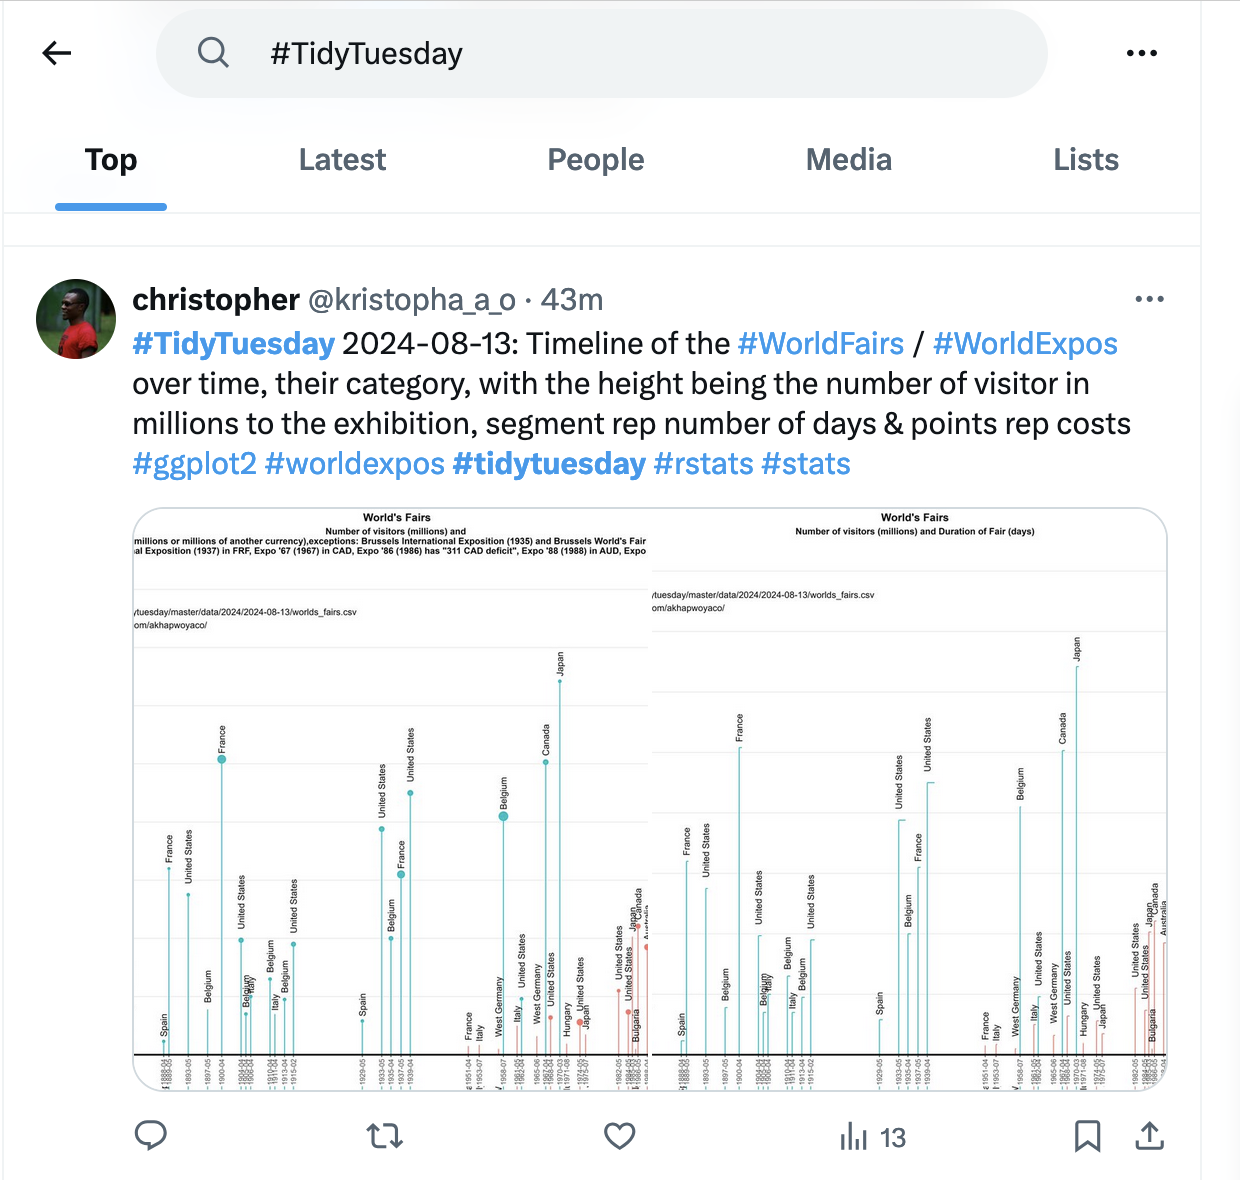The width and height of the screenshot is (1240, 1180).
Task: Click the #WorldExpos hashtag link
Action: pos(1025,344)
